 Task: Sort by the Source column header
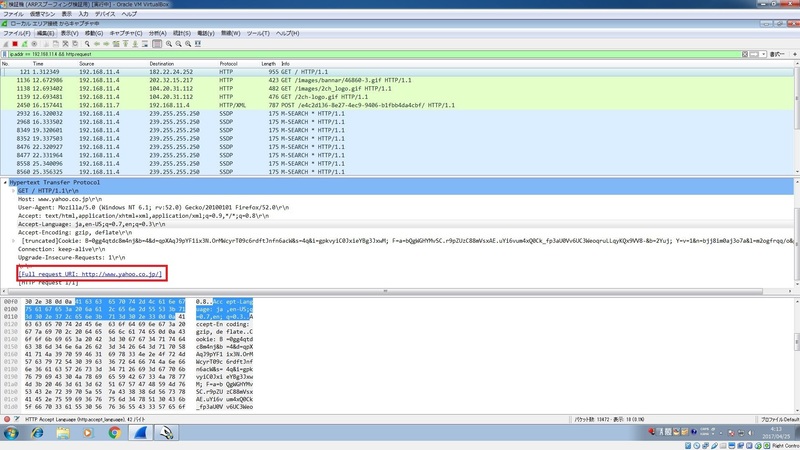[87, 64]
